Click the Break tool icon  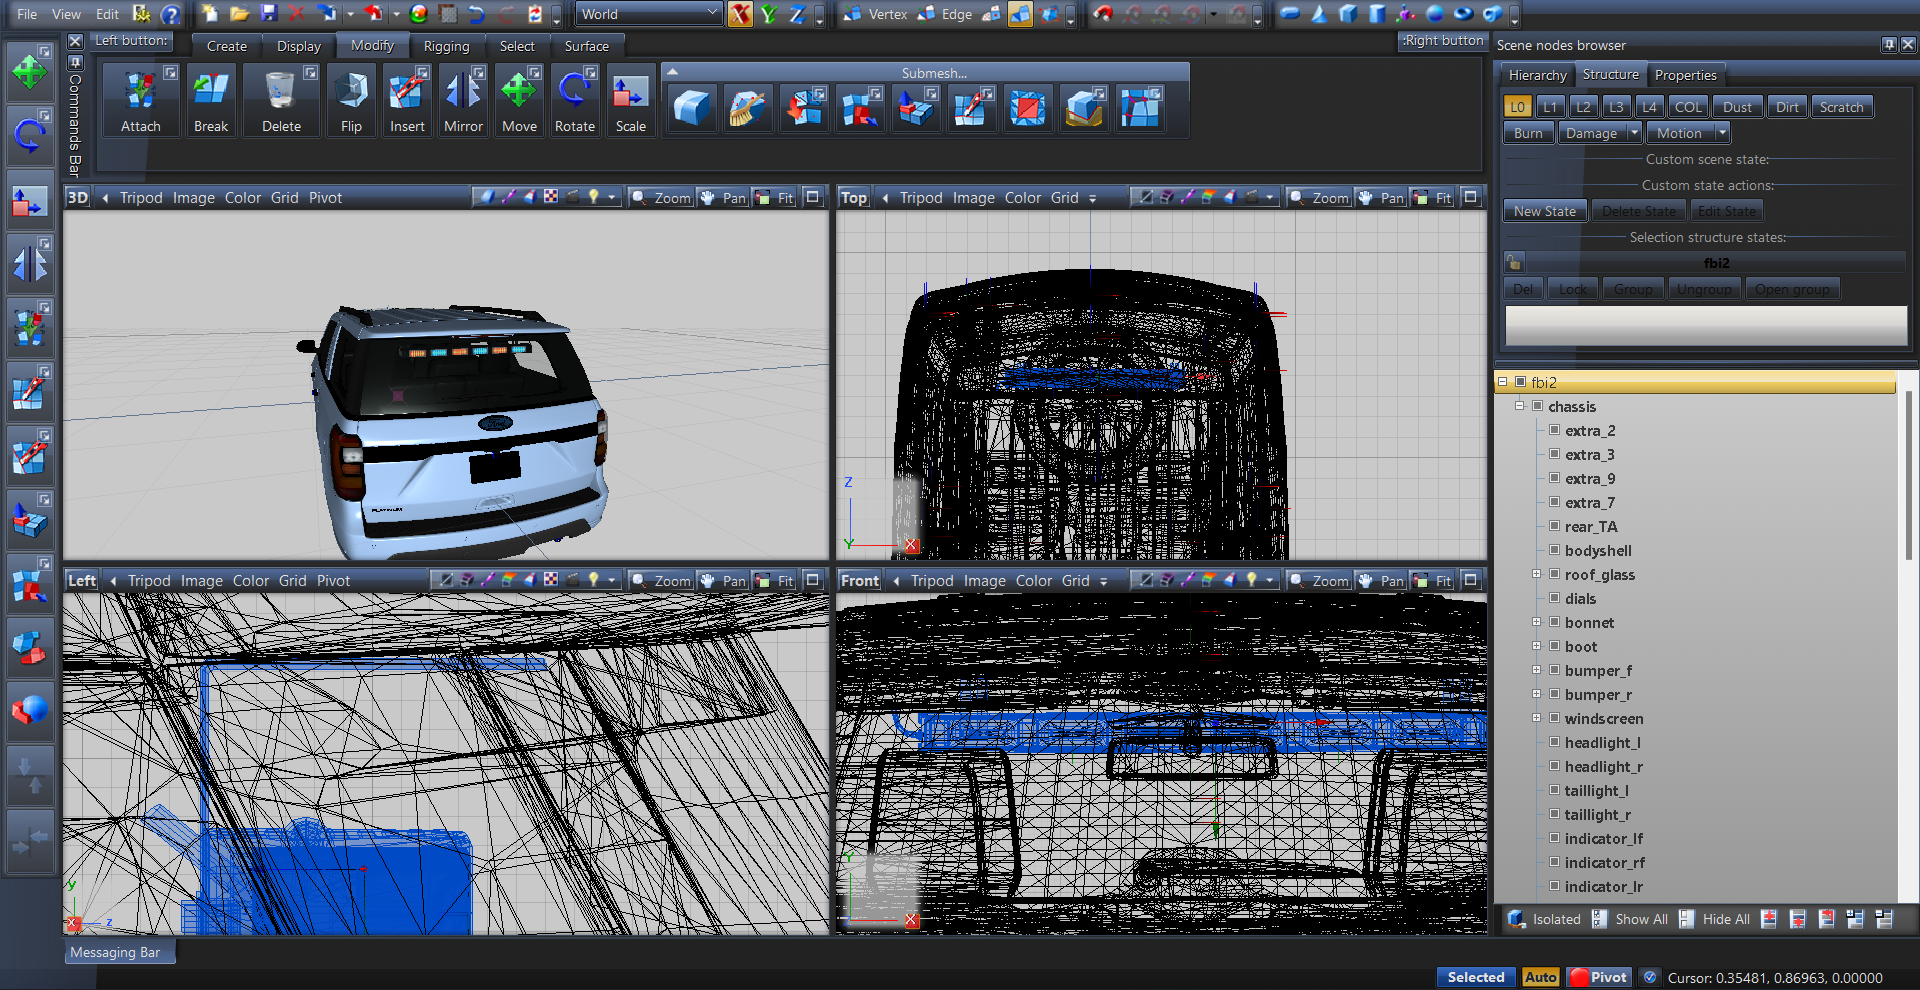[210, 100]
